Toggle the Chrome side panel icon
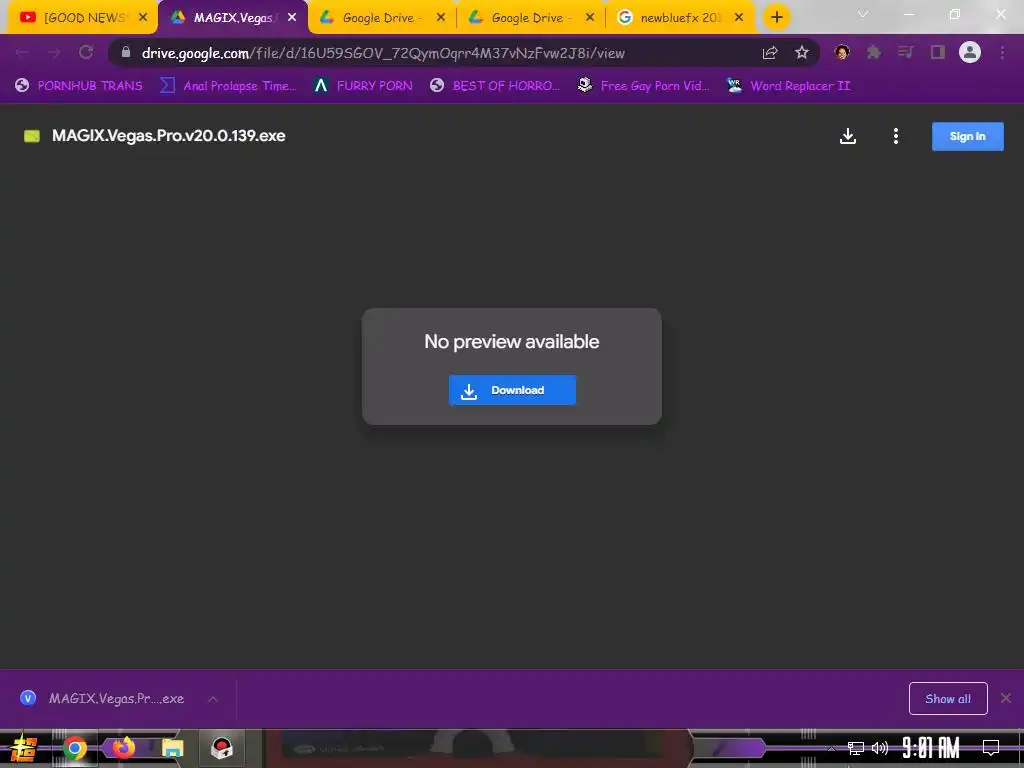This screenshot has height=768, width=1024. (x=938, y=52)
